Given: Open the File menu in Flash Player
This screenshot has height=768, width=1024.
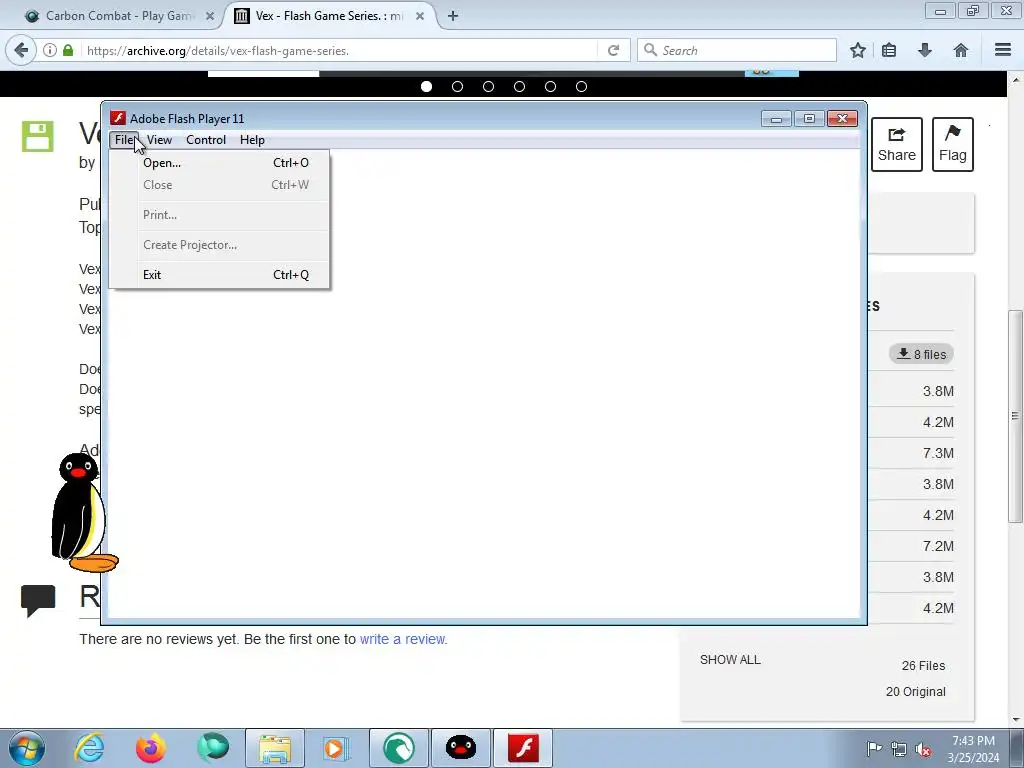Looking at the screenshot, I should pos(123,140).
